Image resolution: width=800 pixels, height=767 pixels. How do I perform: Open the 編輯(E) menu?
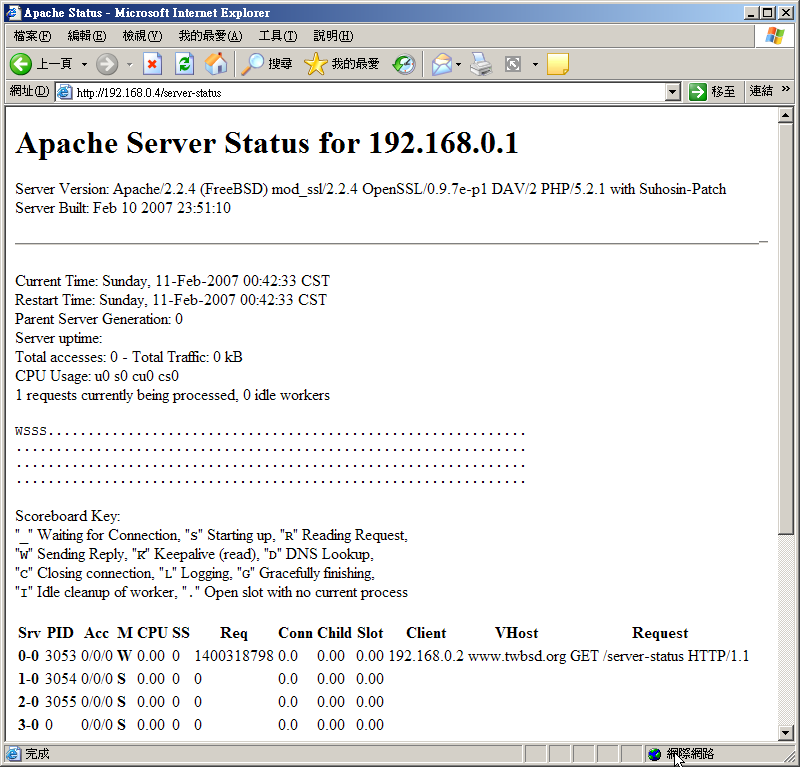pos(87,36)
